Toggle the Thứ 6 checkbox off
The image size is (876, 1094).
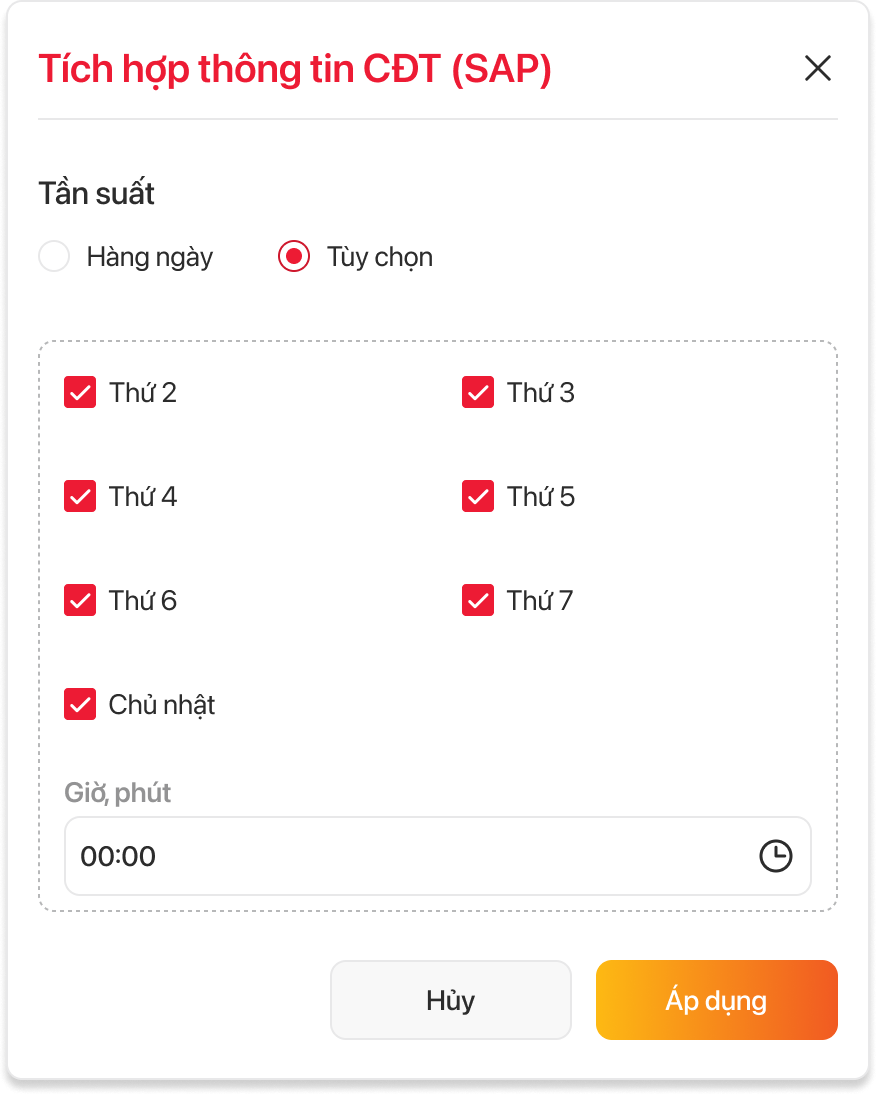(x=80, y=601)
